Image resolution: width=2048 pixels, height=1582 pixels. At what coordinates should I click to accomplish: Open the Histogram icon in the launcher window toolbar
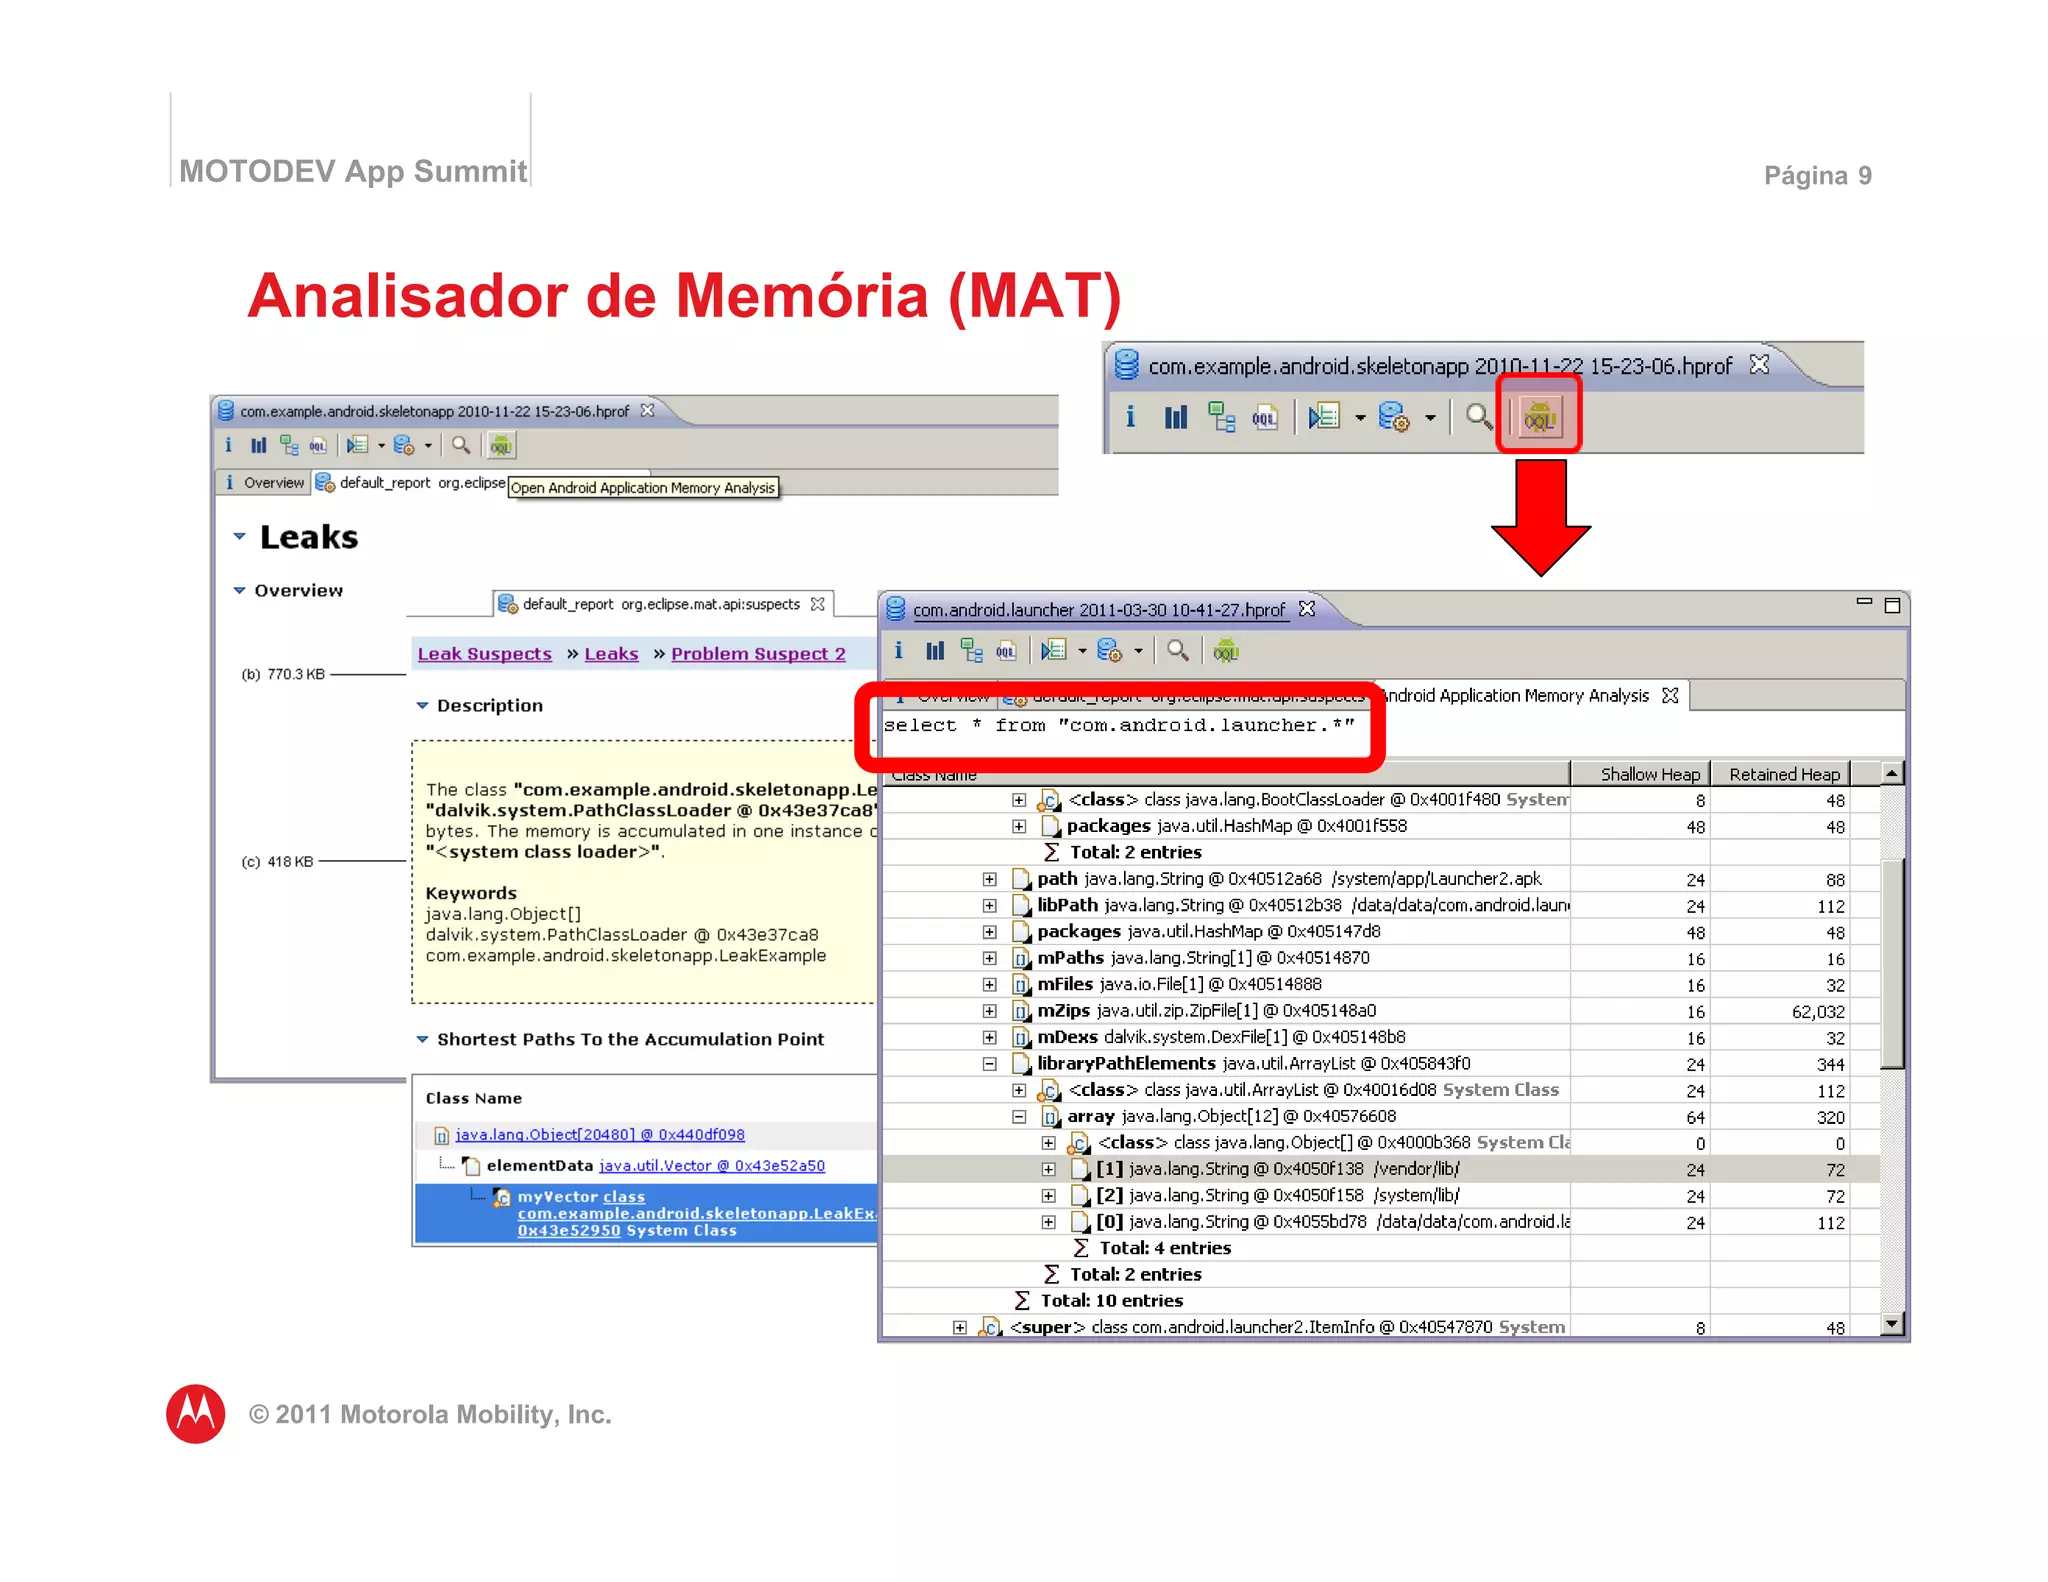(935, 651)
